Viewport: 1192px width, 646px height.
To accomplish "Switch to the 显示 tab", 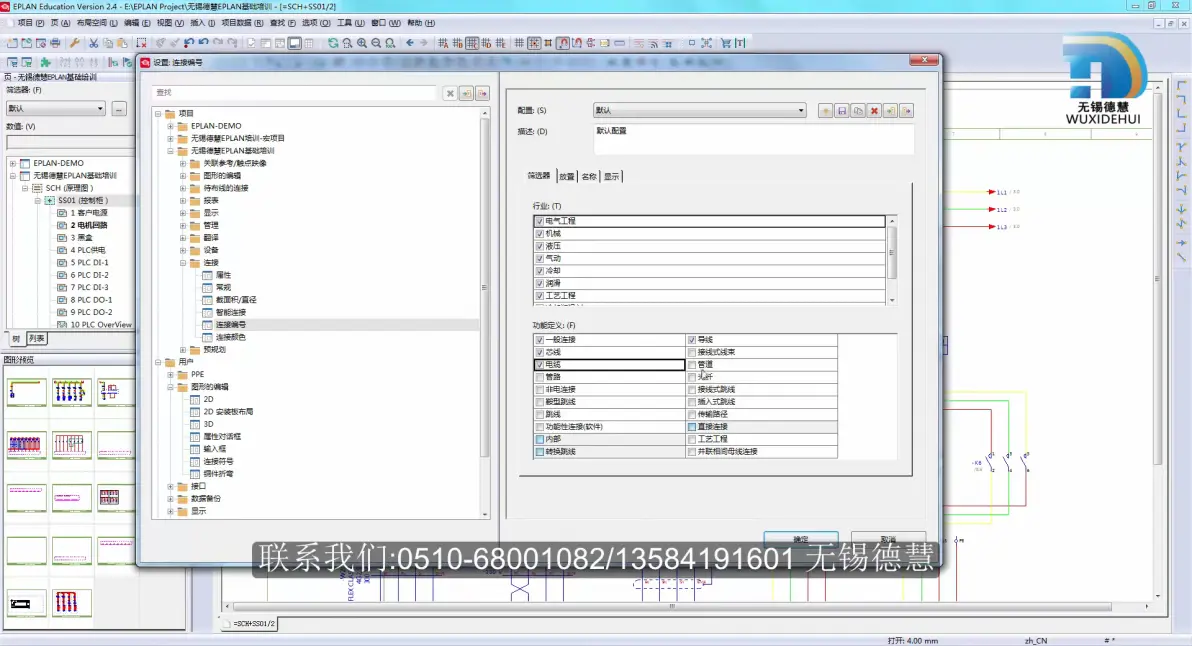I will coord(611,176).
